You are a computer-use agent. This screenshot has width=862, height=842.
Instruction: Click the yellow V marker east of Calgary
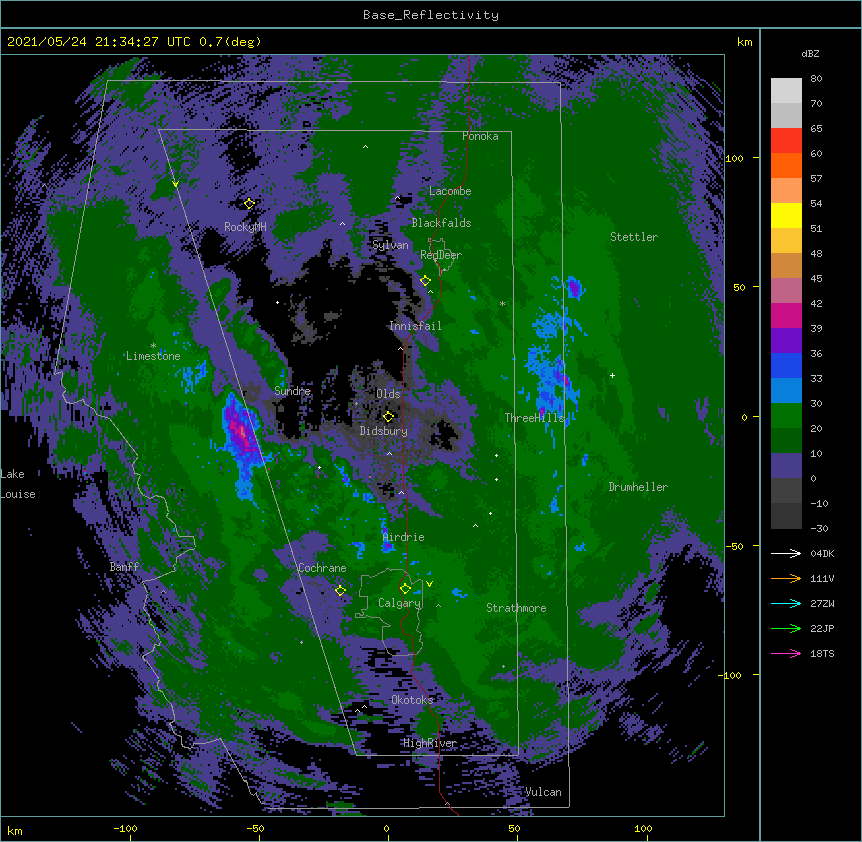(429, 584)
